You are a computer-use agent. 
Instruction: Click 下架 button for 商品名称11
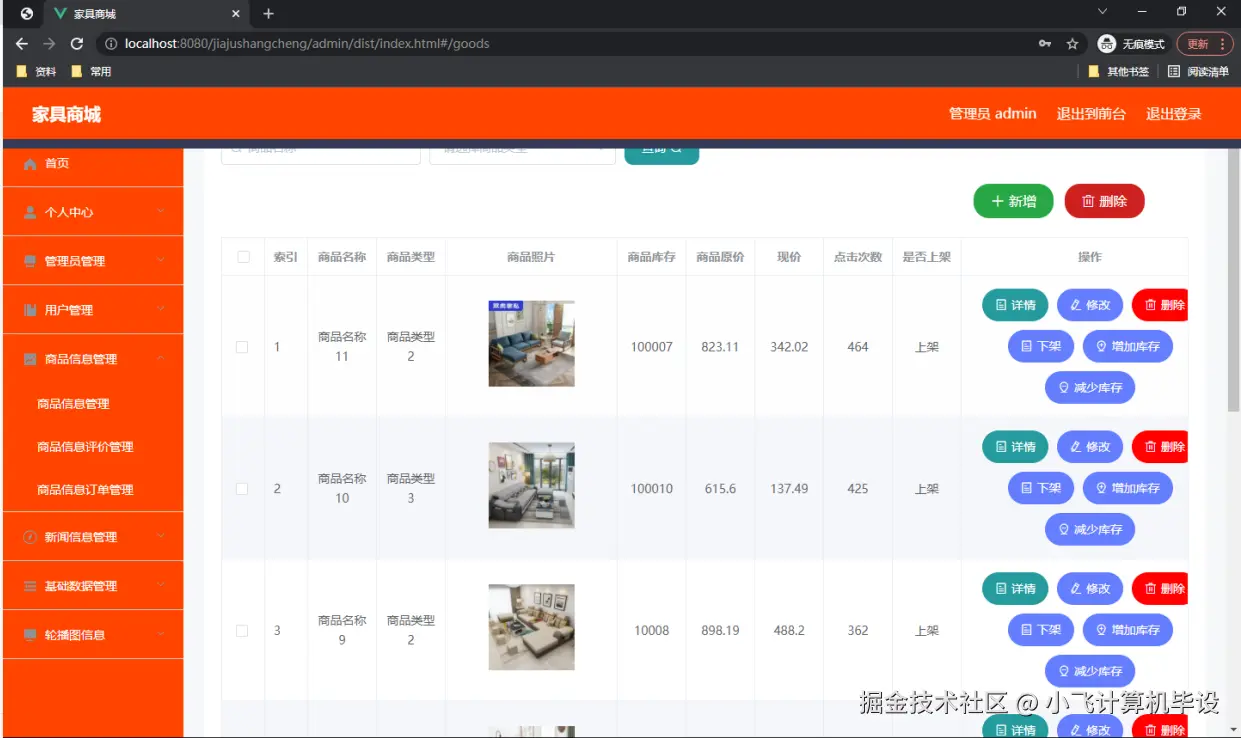click(1041, 346)
